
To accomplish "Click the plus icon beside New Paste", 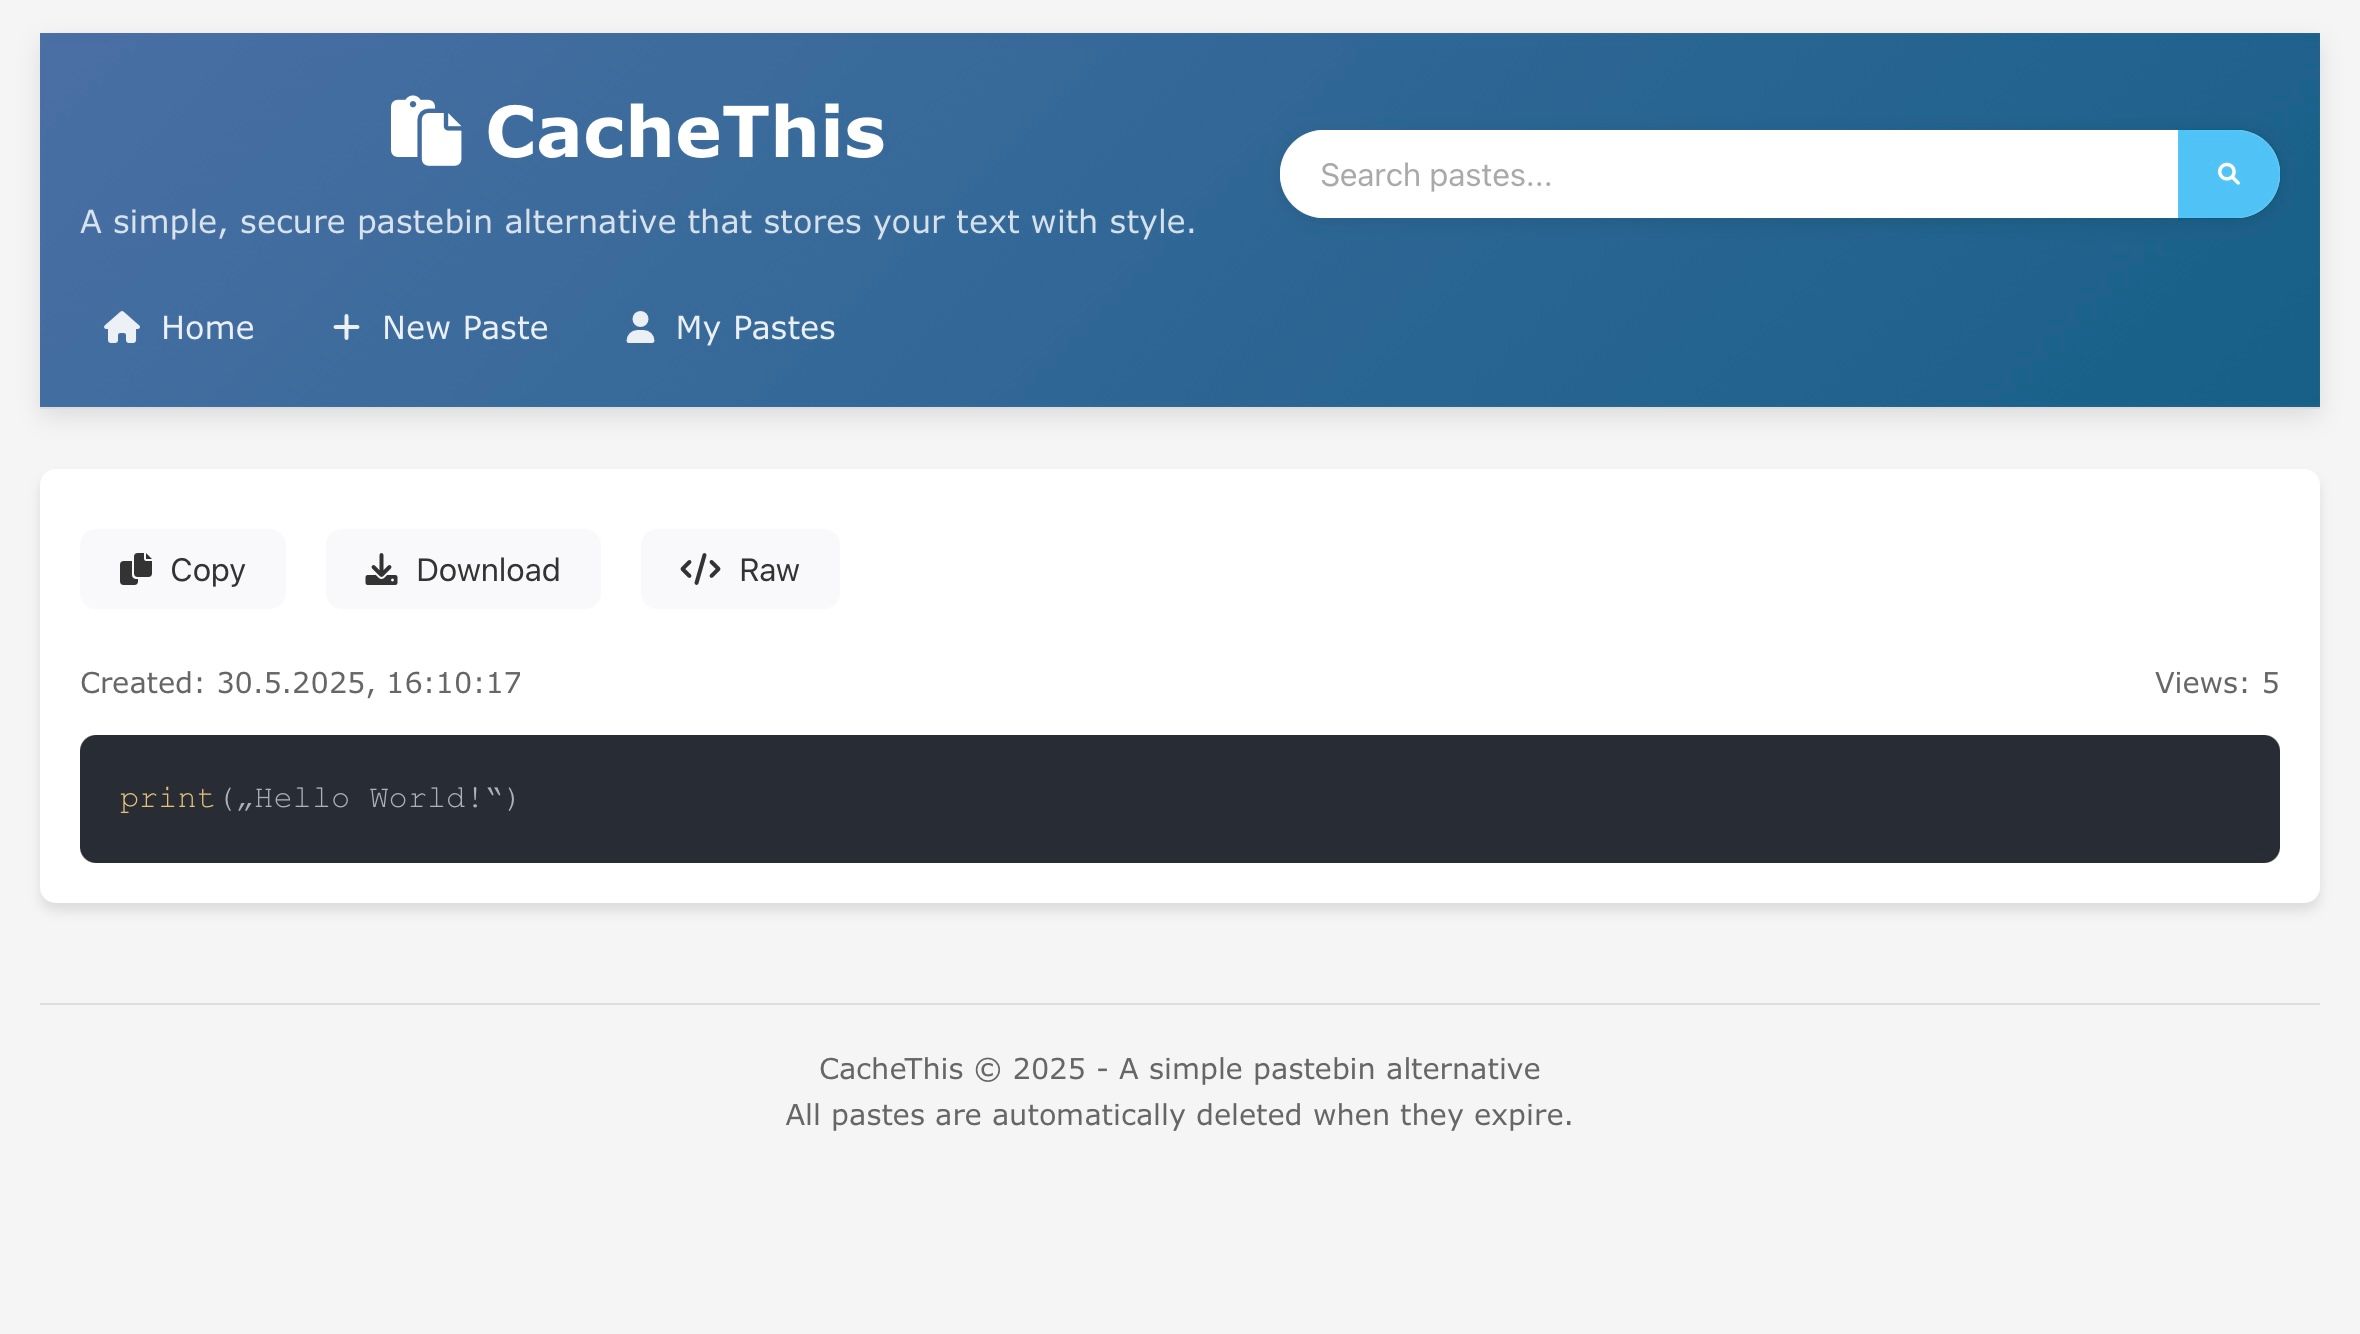I will pos(346,327).
